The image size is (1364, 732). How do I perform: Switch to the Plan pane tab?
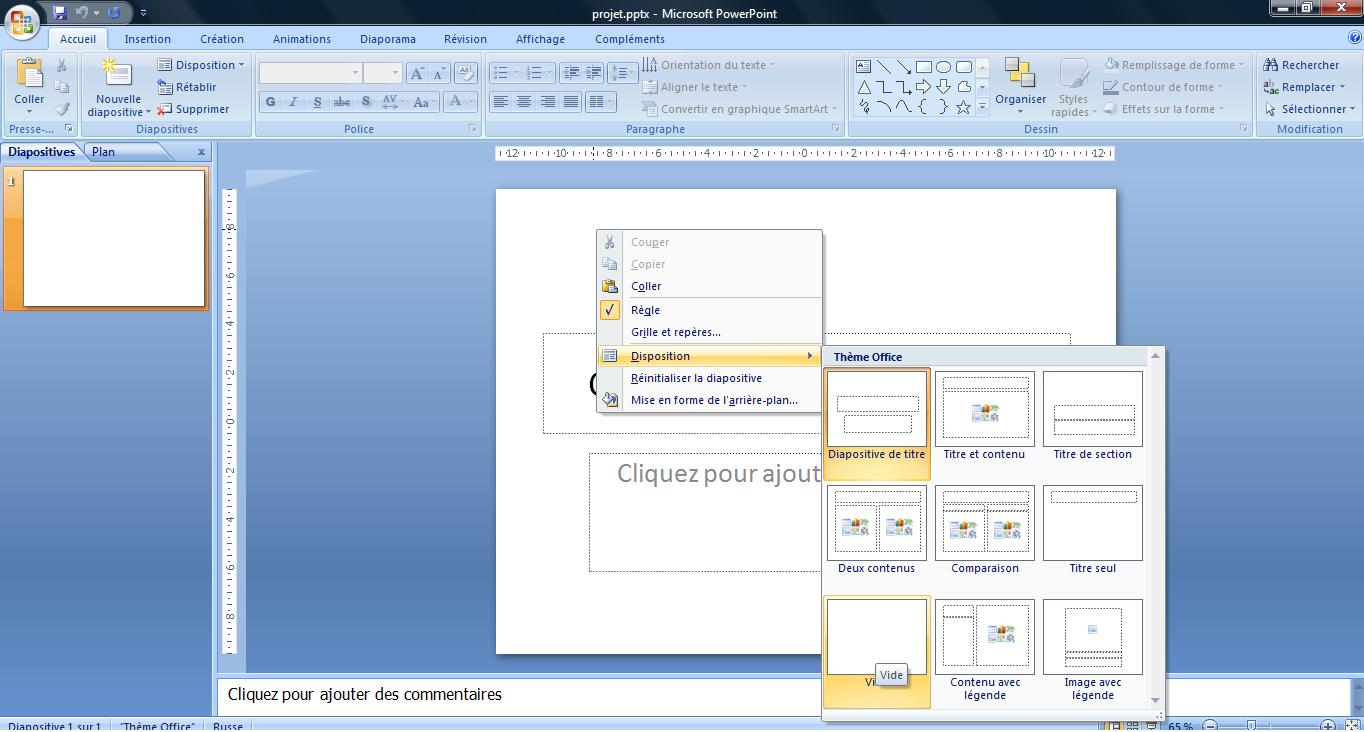(103, 152)
